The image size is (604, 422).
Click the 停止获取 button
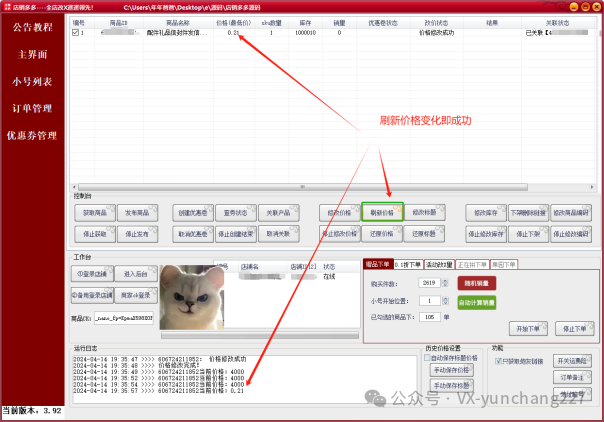point(95,234)
